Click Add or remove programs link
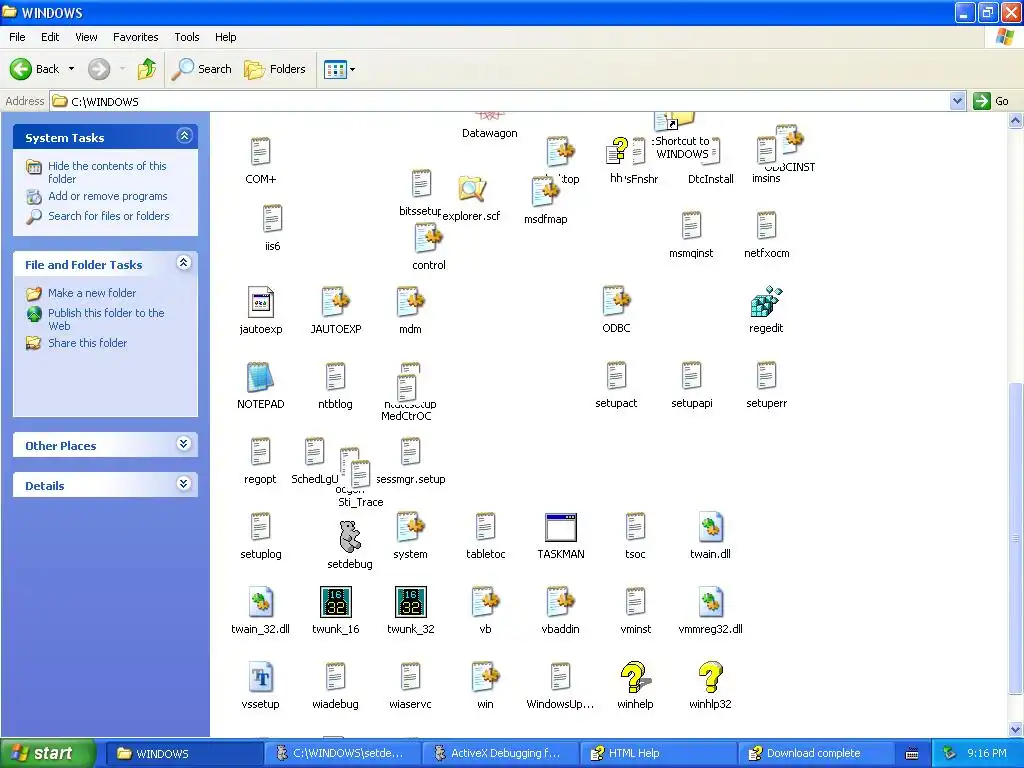Image resolution: width=1024 pixels, height=768 pixels. (x=108, y=196)
